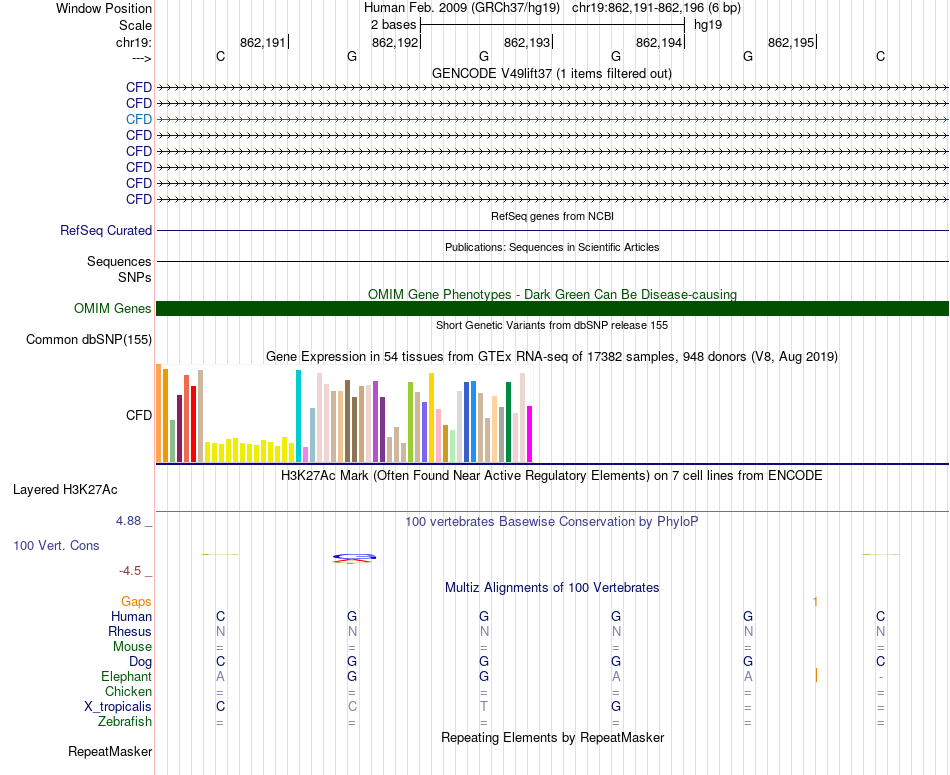Select the Rhesus species label
Screen dimensions: 950x775
point(130,631)
